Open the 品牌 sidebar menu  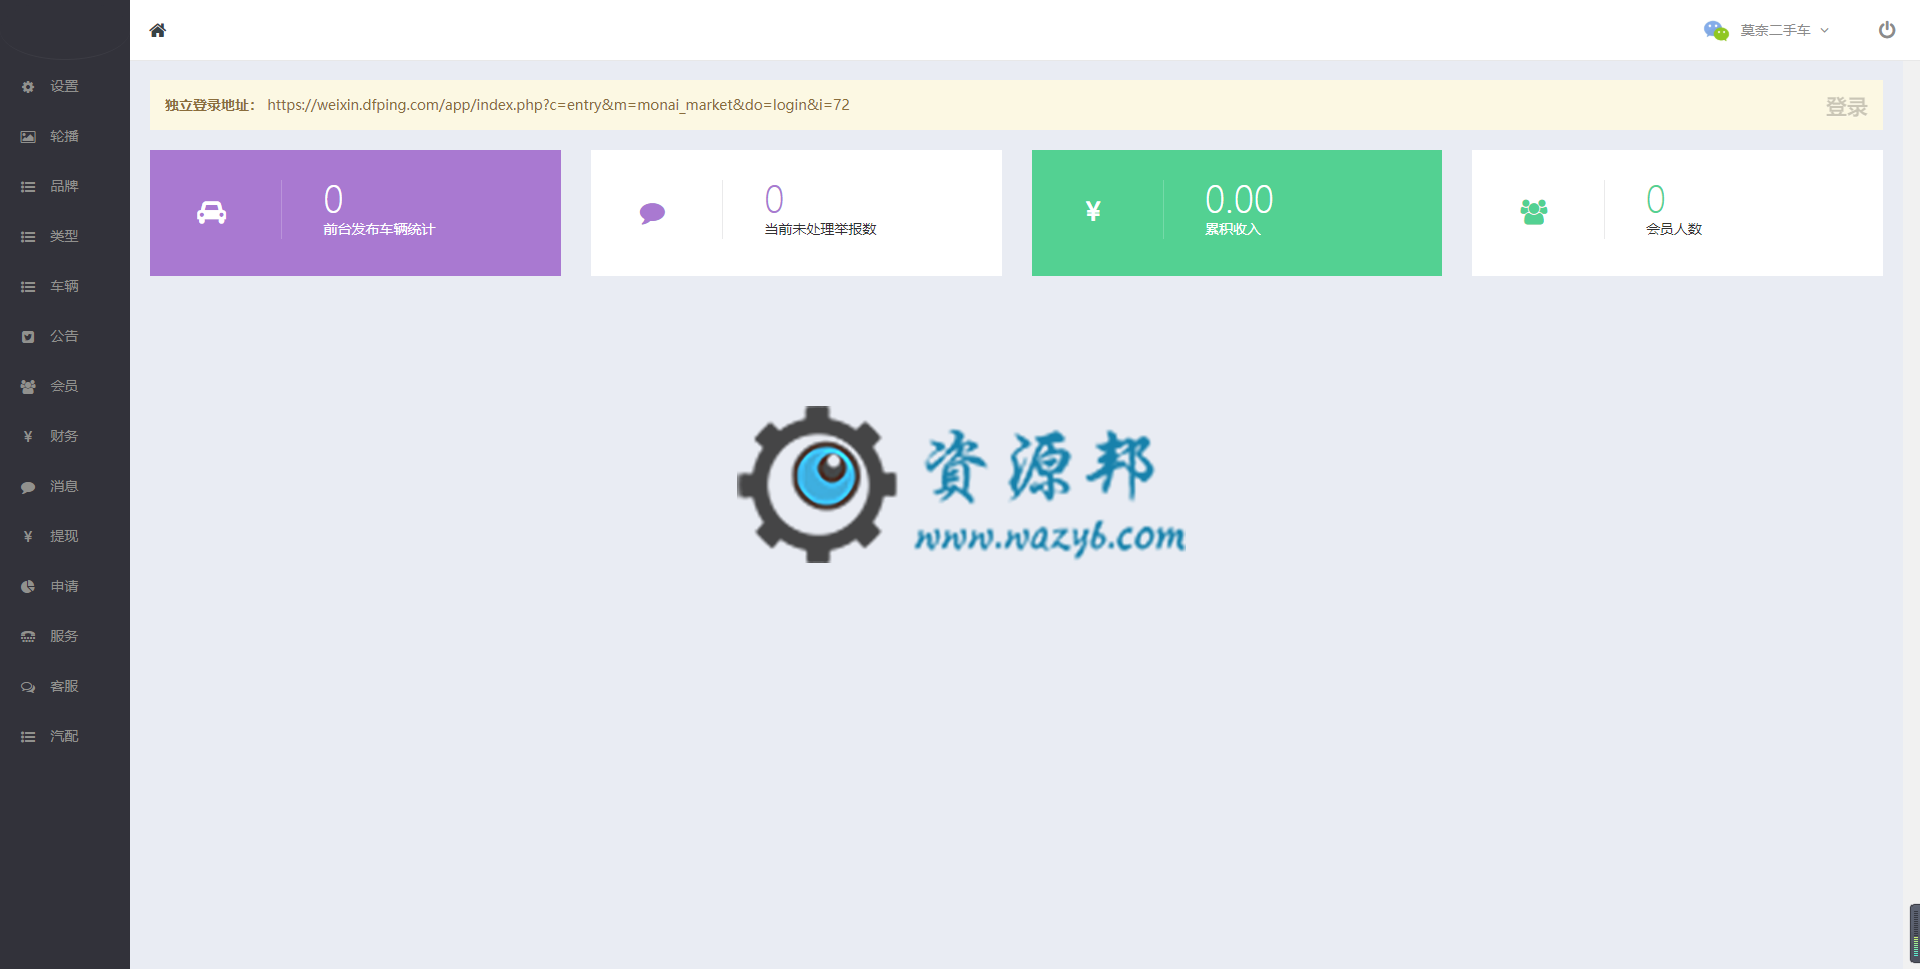tap(65, 186)
